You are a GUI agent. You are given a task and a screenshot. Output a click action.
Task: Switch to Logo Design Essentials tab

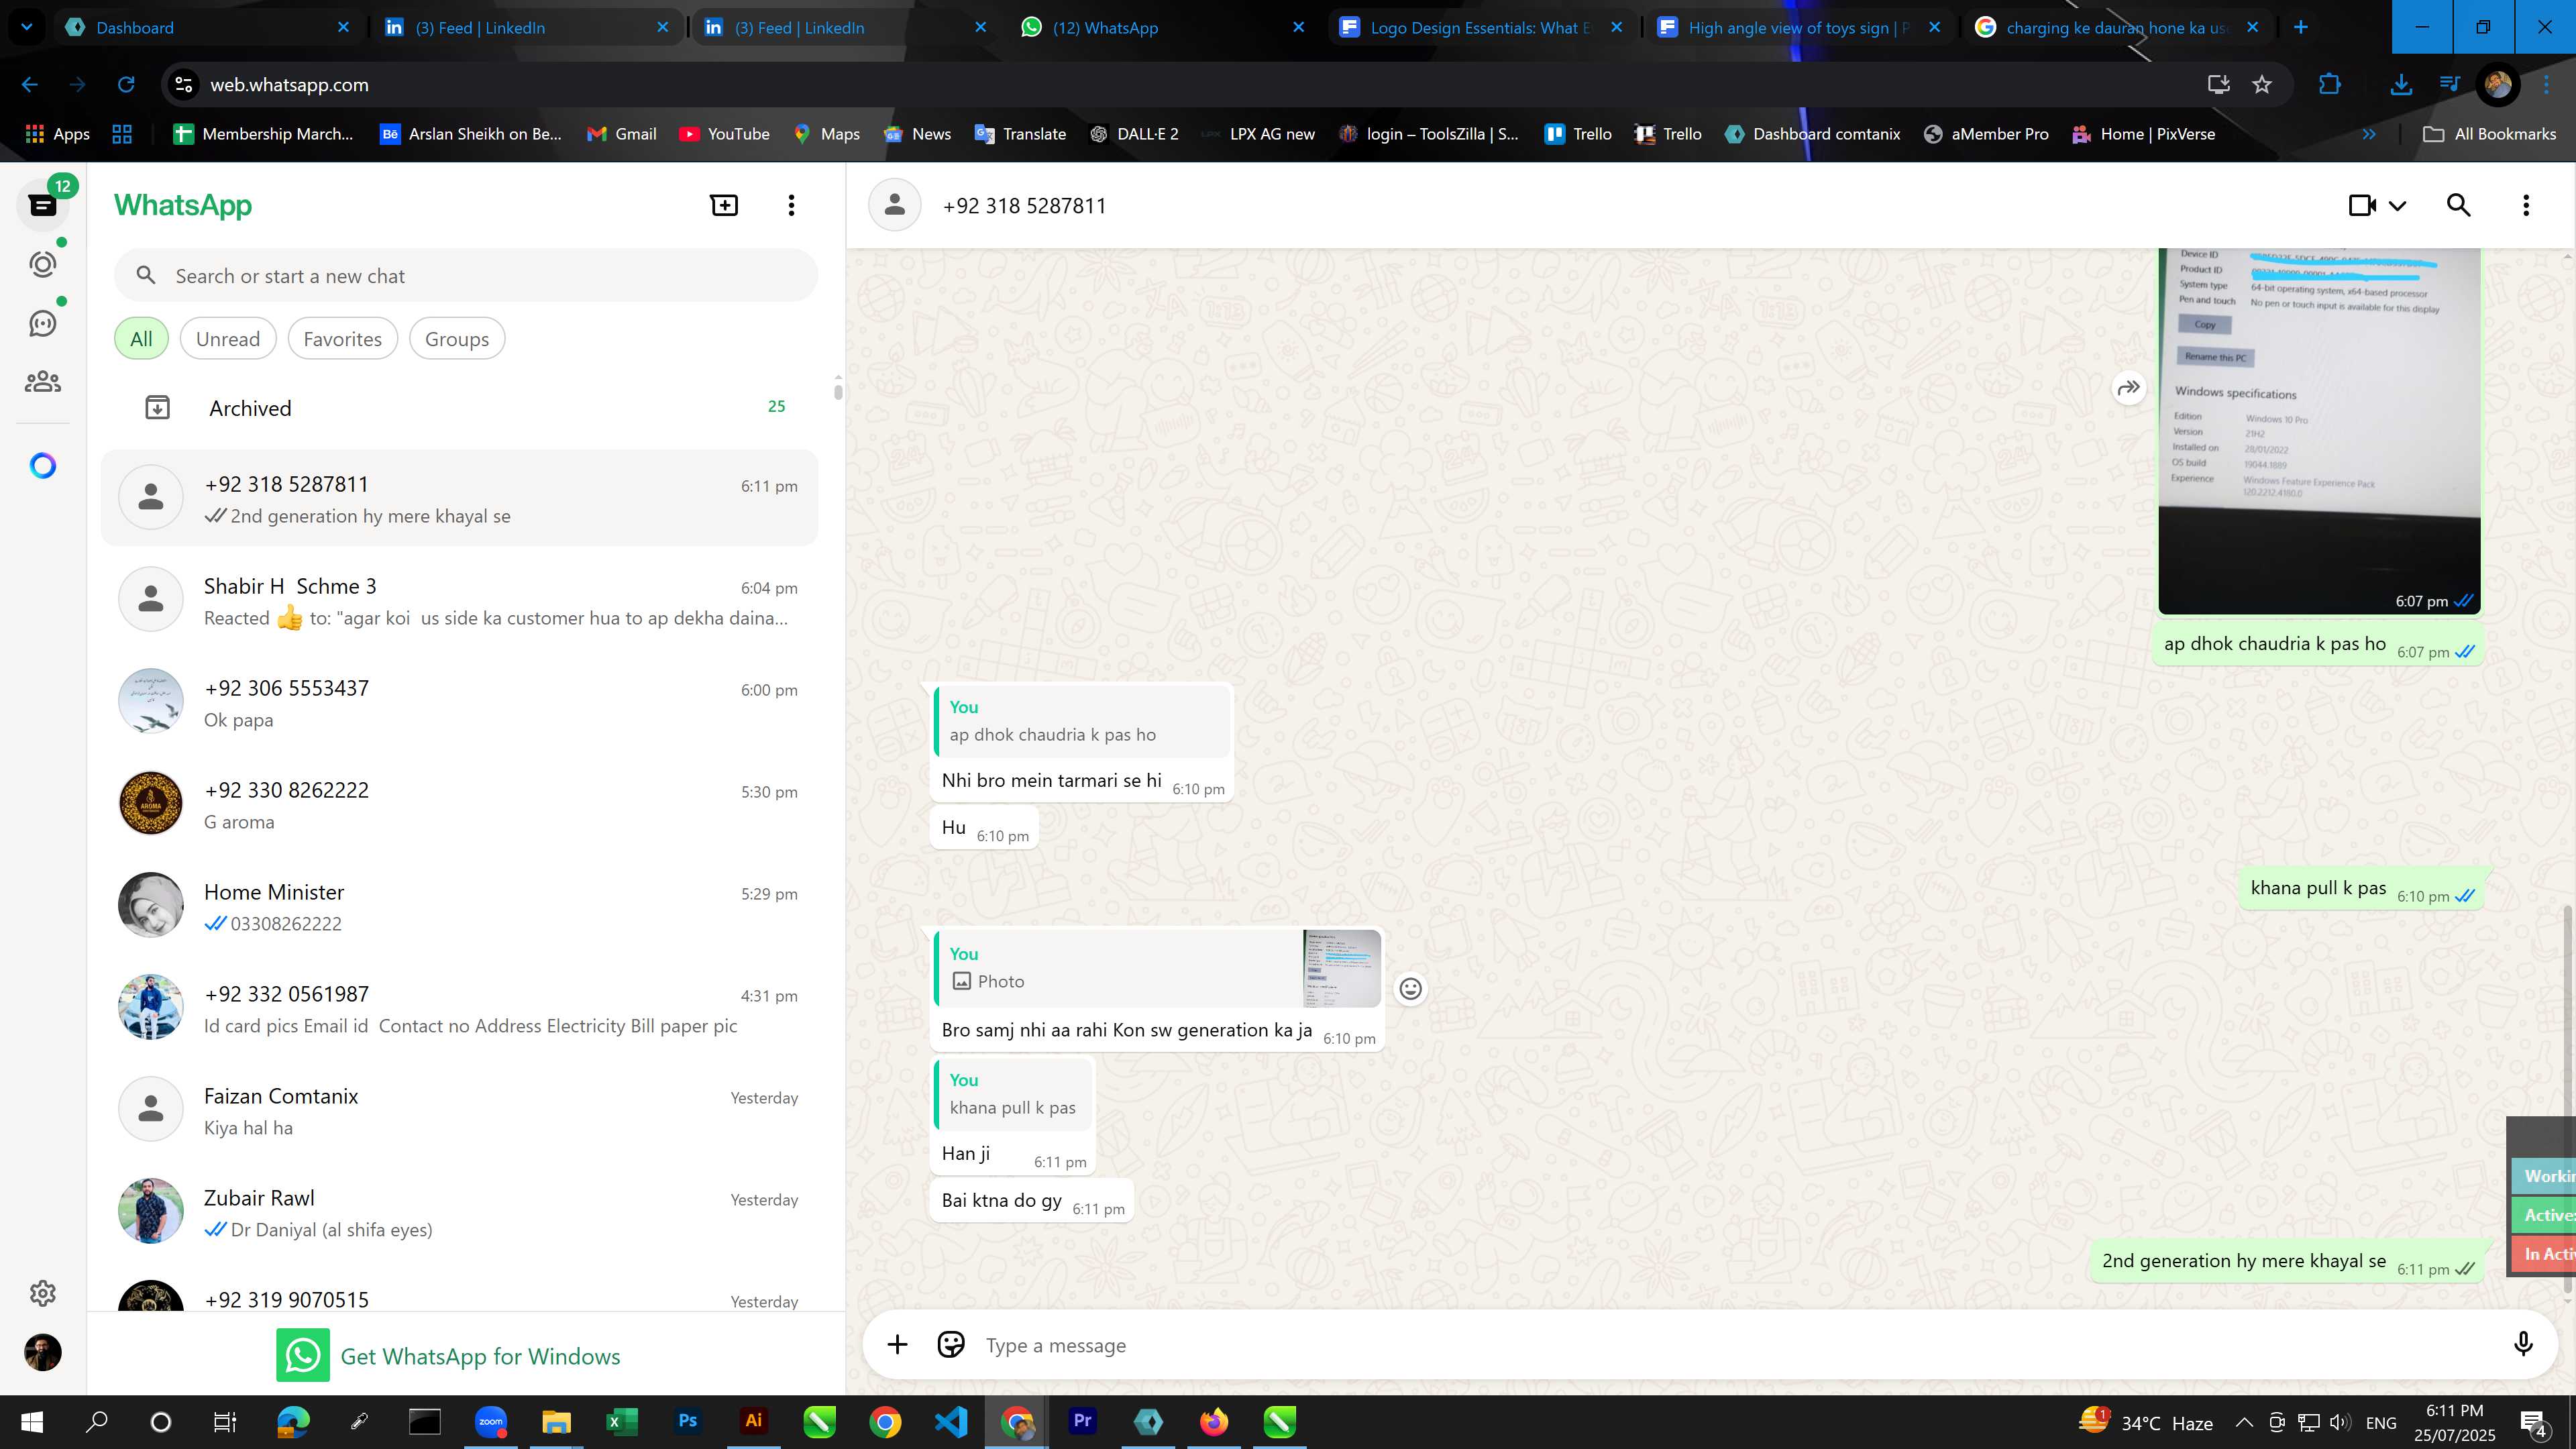pyautogui.click(x=1482, y=27)
